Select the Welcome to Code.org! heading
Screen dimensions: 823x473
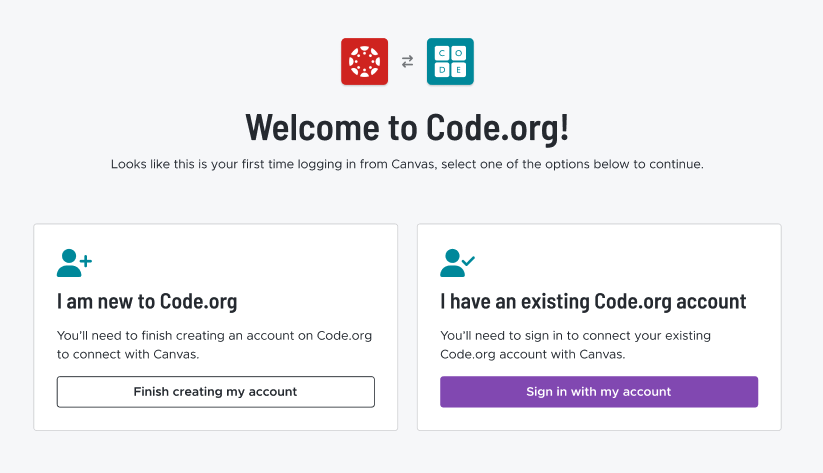point(407,128)
